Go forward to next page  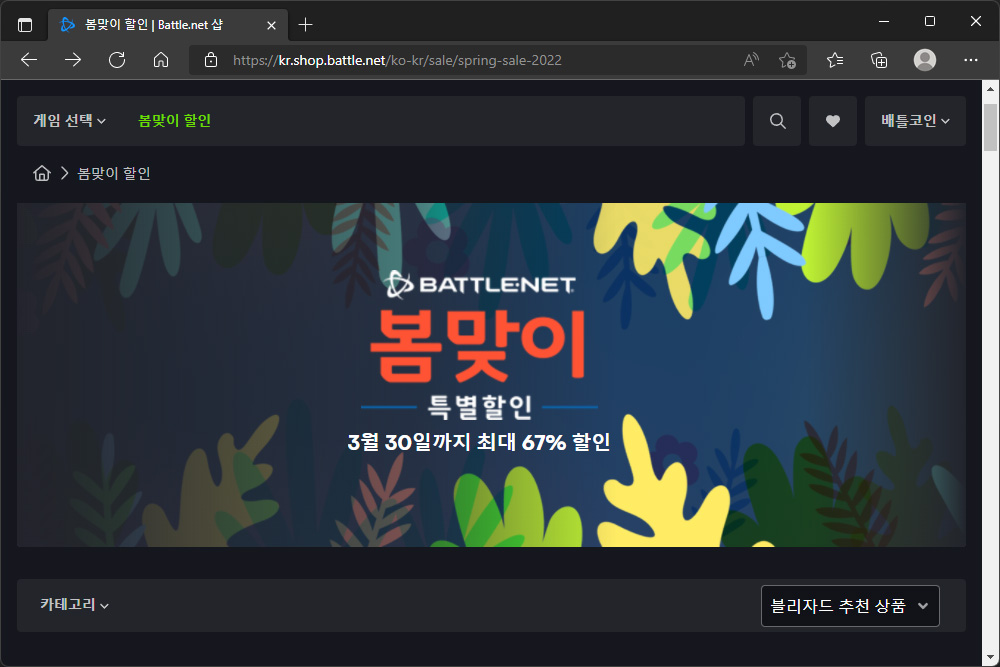click(73, 60)
